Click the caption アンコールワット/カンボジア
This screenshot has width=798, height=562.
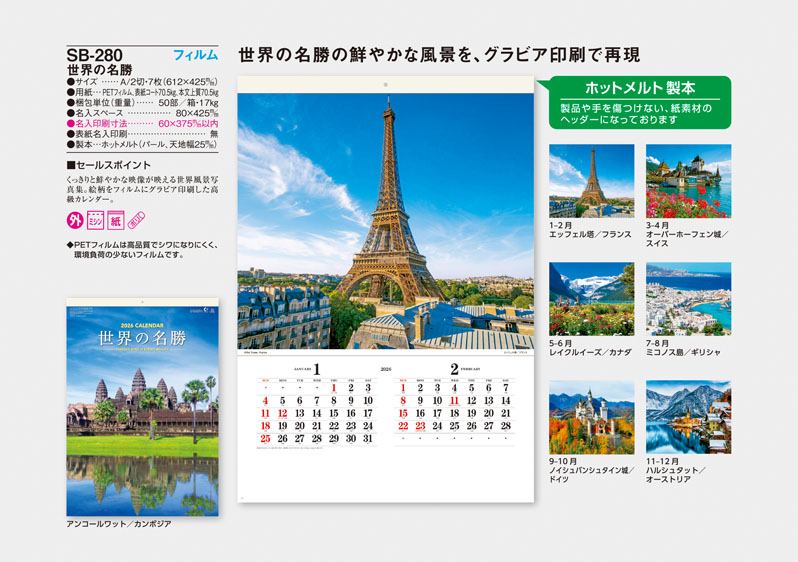119,524
